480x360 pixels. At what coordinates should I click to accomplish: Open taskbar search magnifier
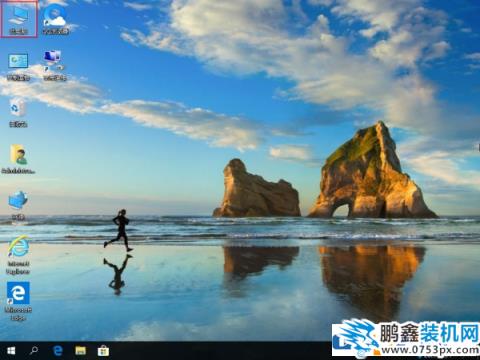pyautogui.click(x=34, y=351)
